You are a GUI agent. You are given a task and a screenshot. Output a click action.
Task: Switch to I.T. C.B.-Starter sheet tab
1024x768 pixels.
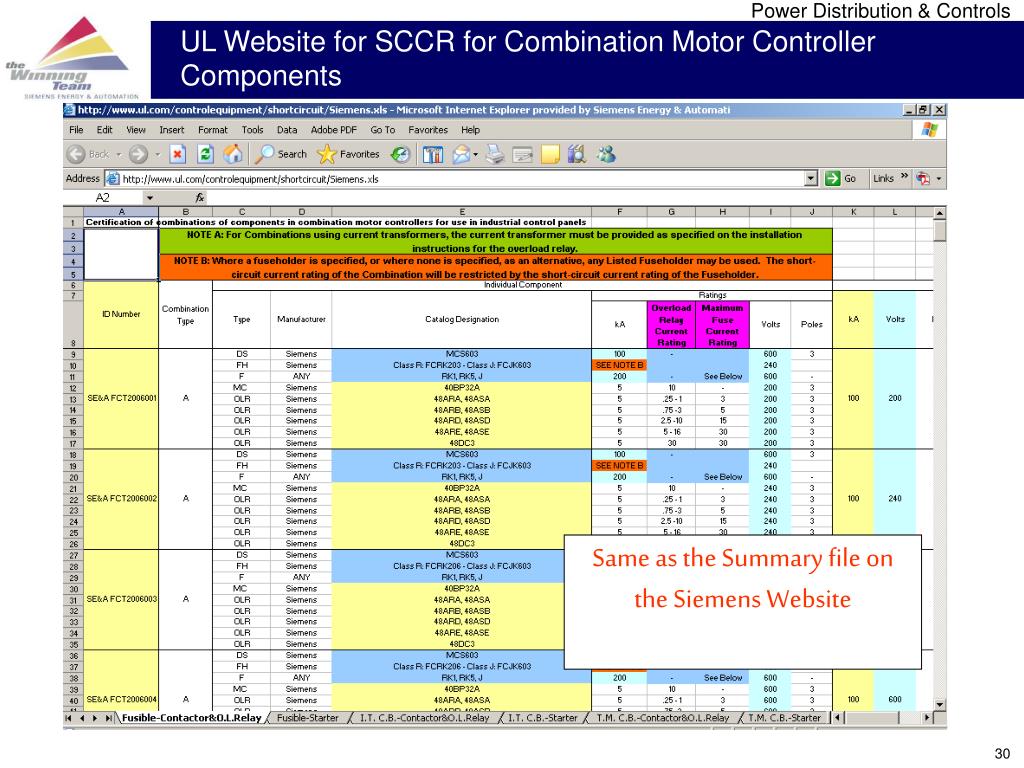[543, 718]
